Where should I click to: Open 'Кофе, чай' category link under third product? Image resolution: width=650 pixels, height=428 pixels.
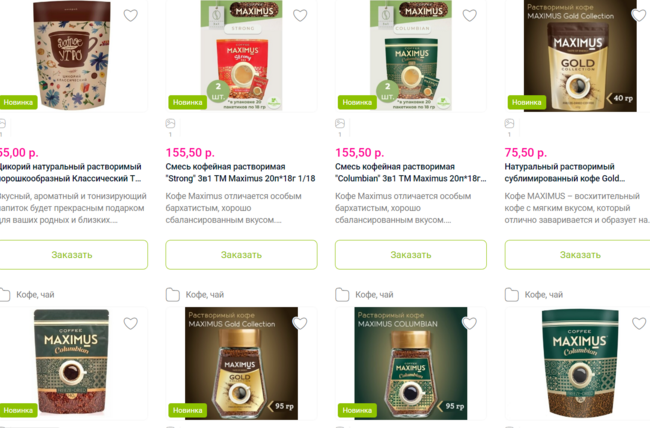tap(374, 294)
